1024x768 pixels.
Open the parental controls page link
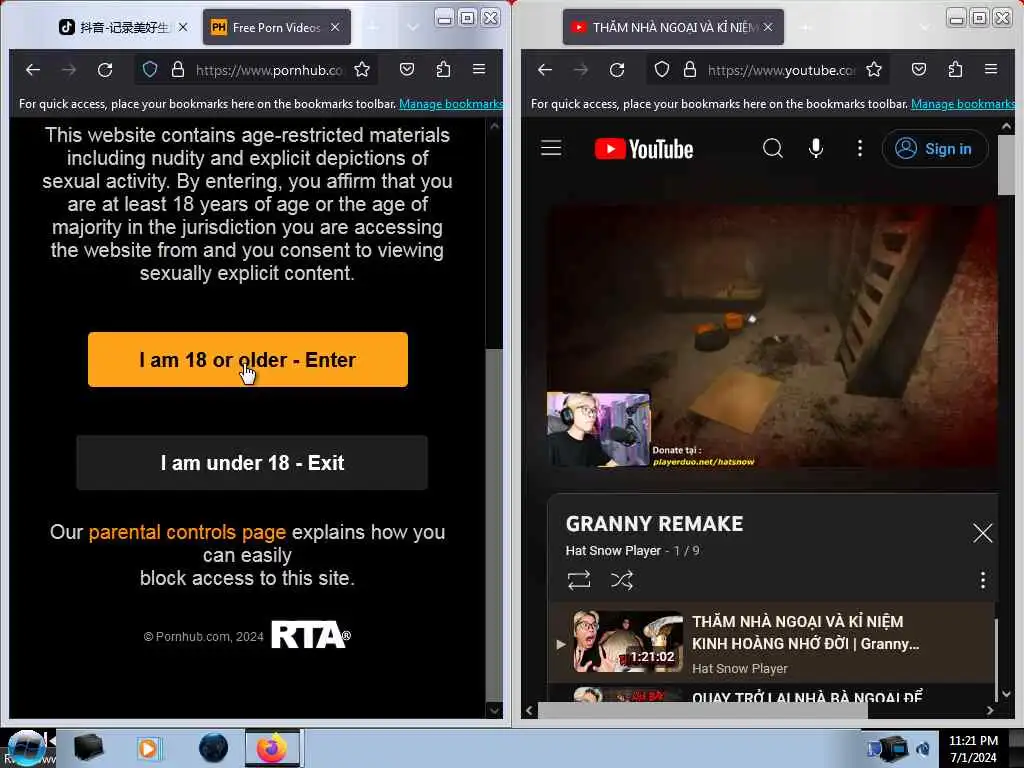pos(187,532)
